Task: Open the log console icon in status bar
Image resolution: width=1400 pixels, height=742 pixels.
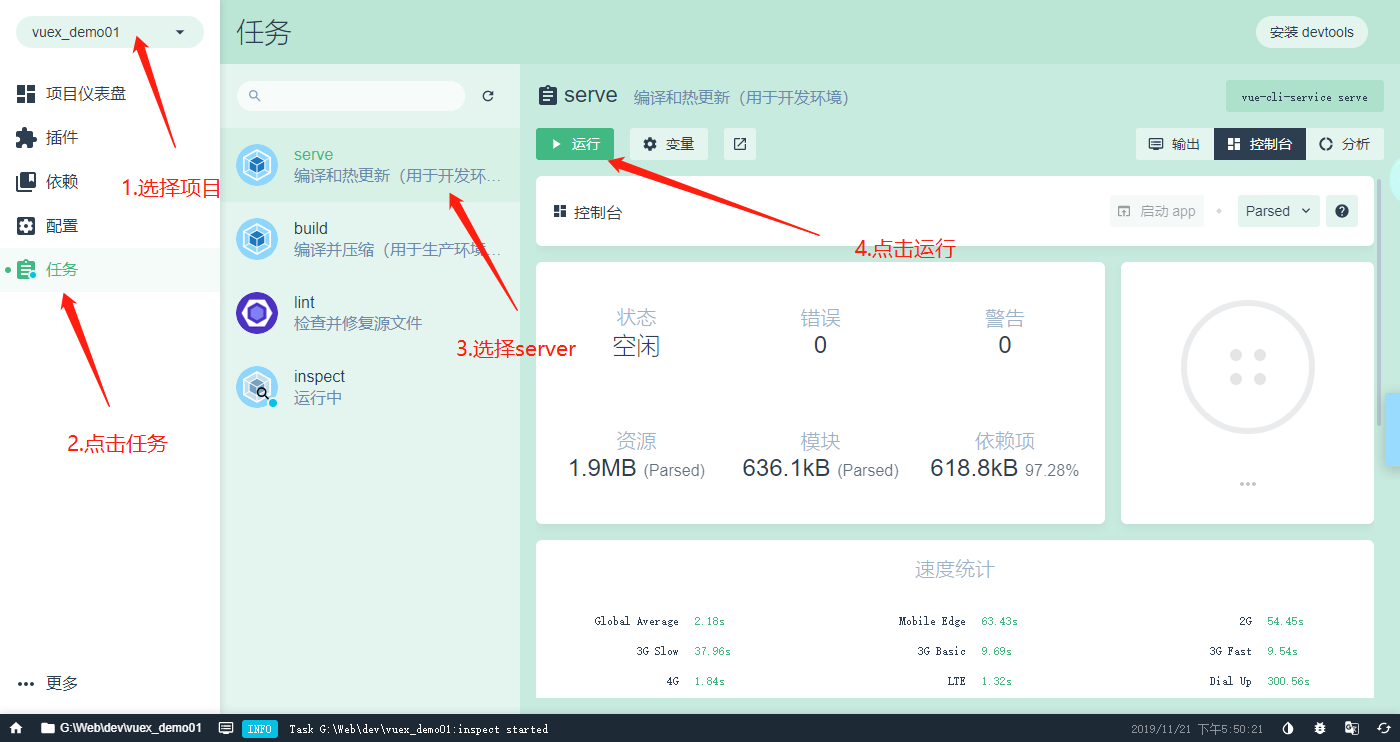Action: pos(226,728)
